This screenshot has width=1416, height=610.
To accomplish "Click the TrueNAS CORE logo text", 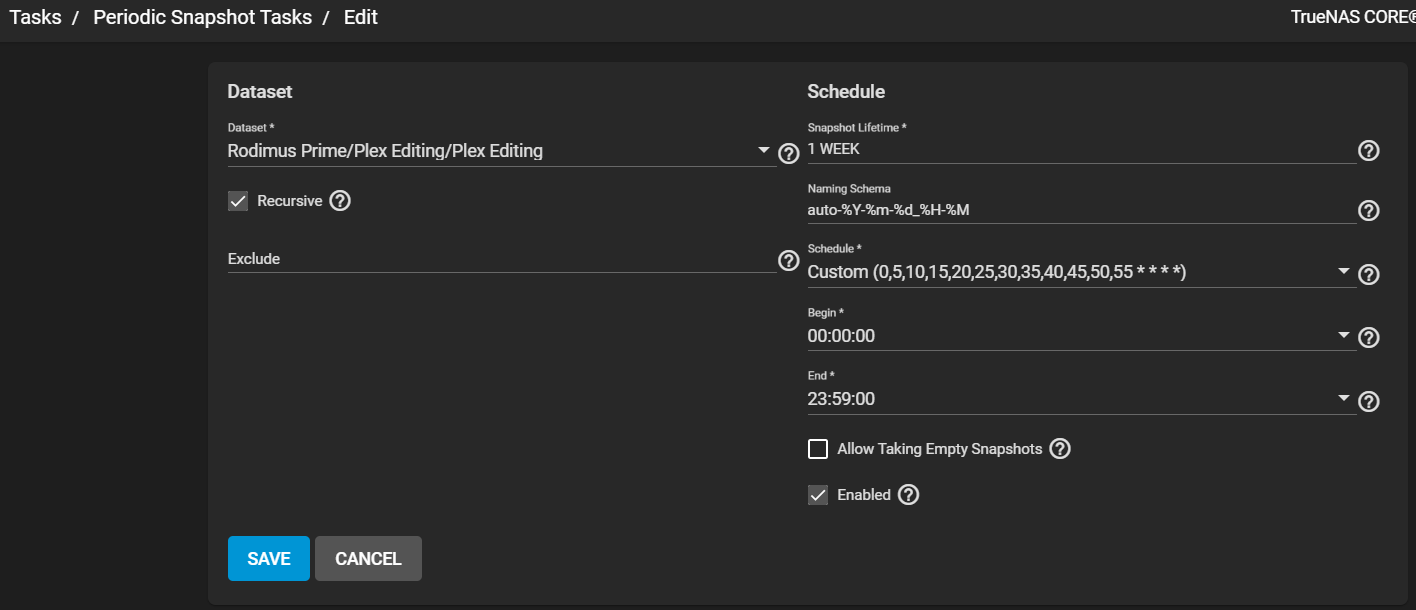I will [1353, 17].
